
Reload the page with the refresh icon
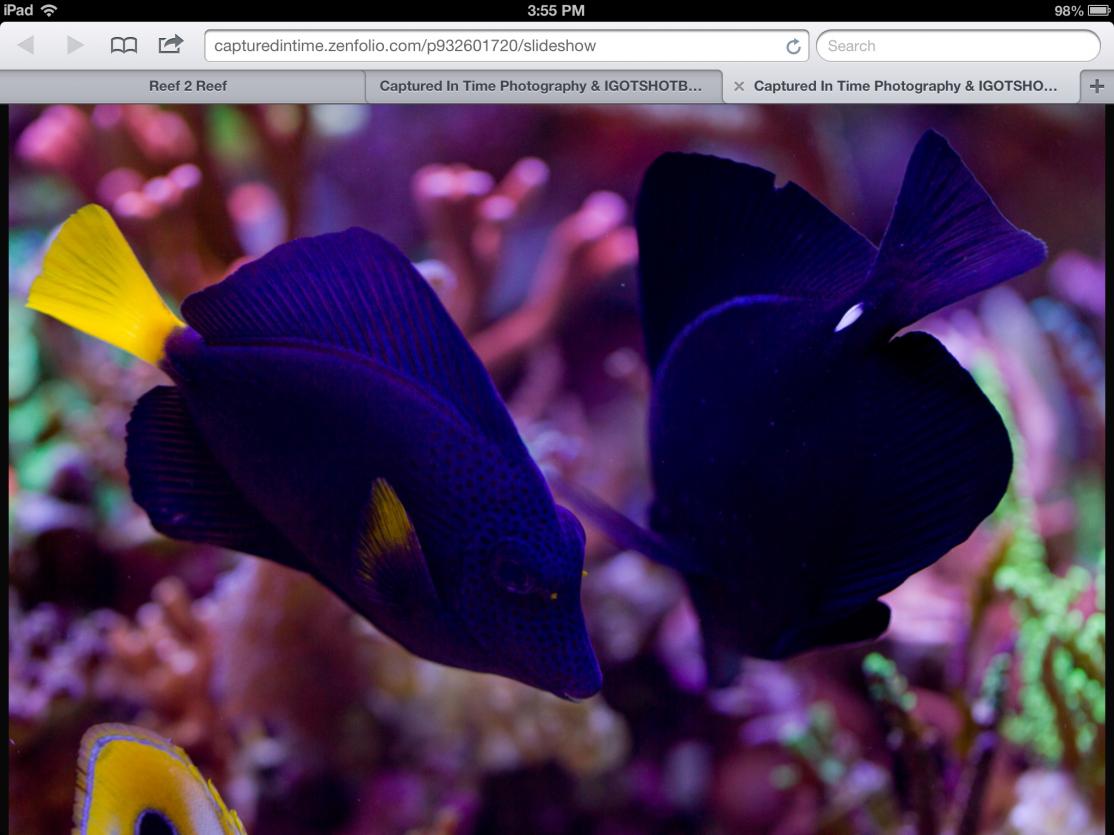tap(793, 46)
